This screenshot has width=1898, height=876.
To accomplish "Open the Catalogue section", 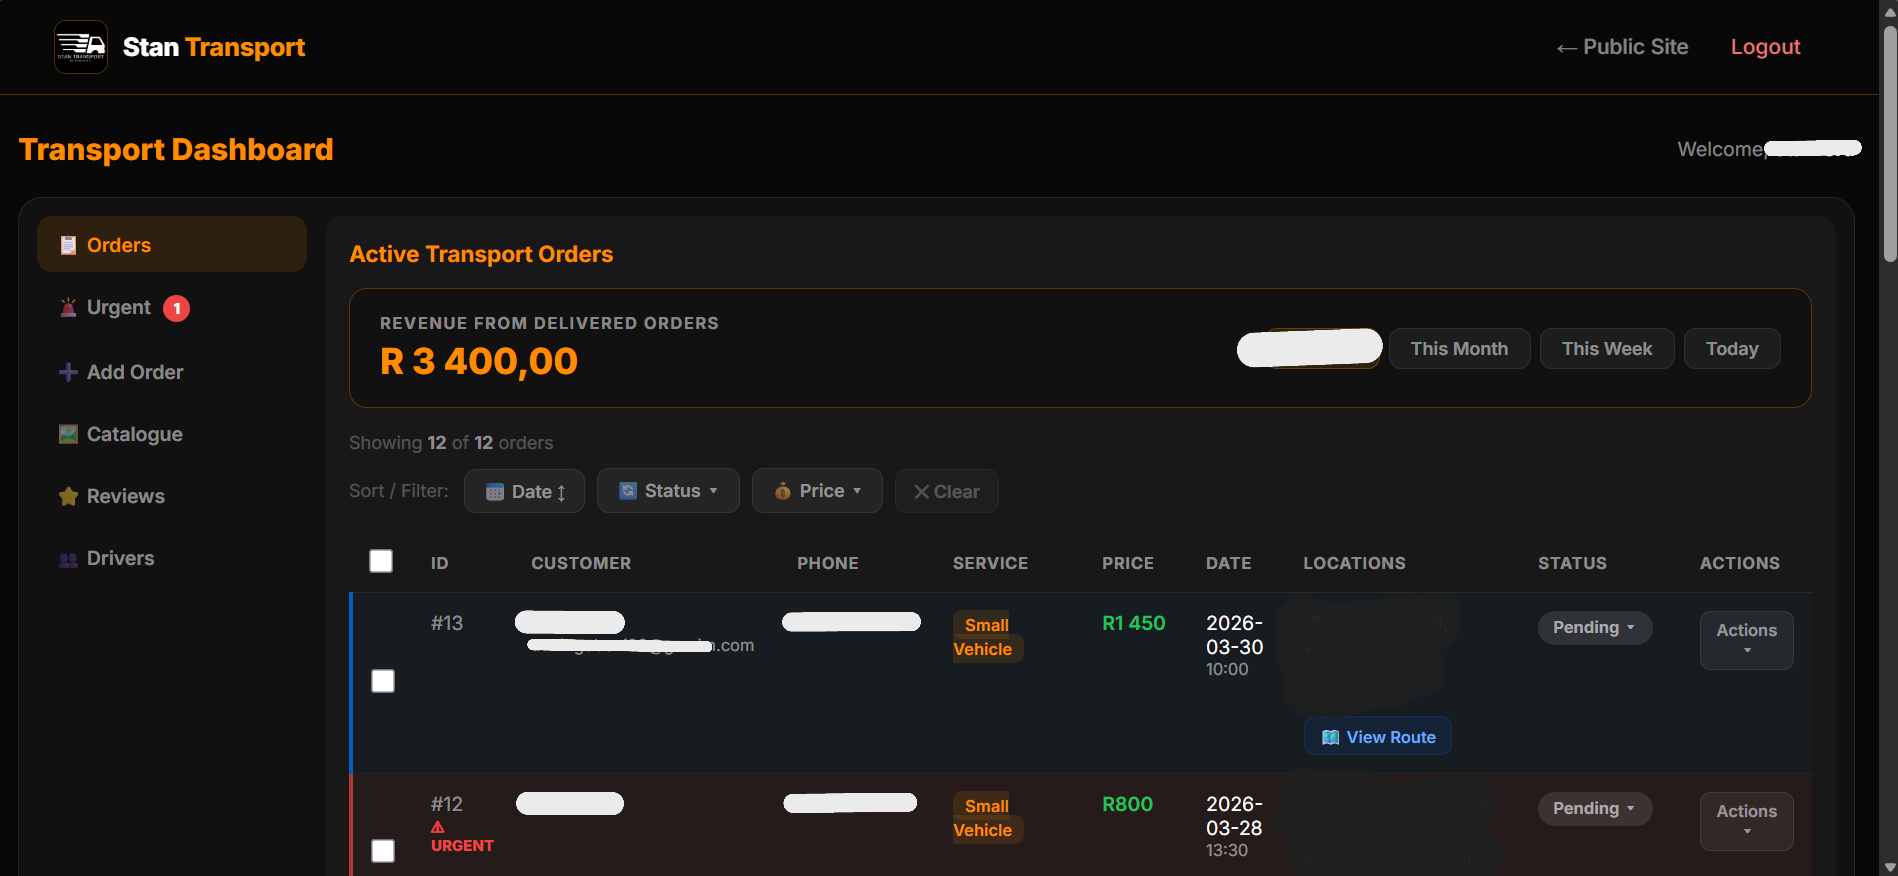I will [172, 434].
